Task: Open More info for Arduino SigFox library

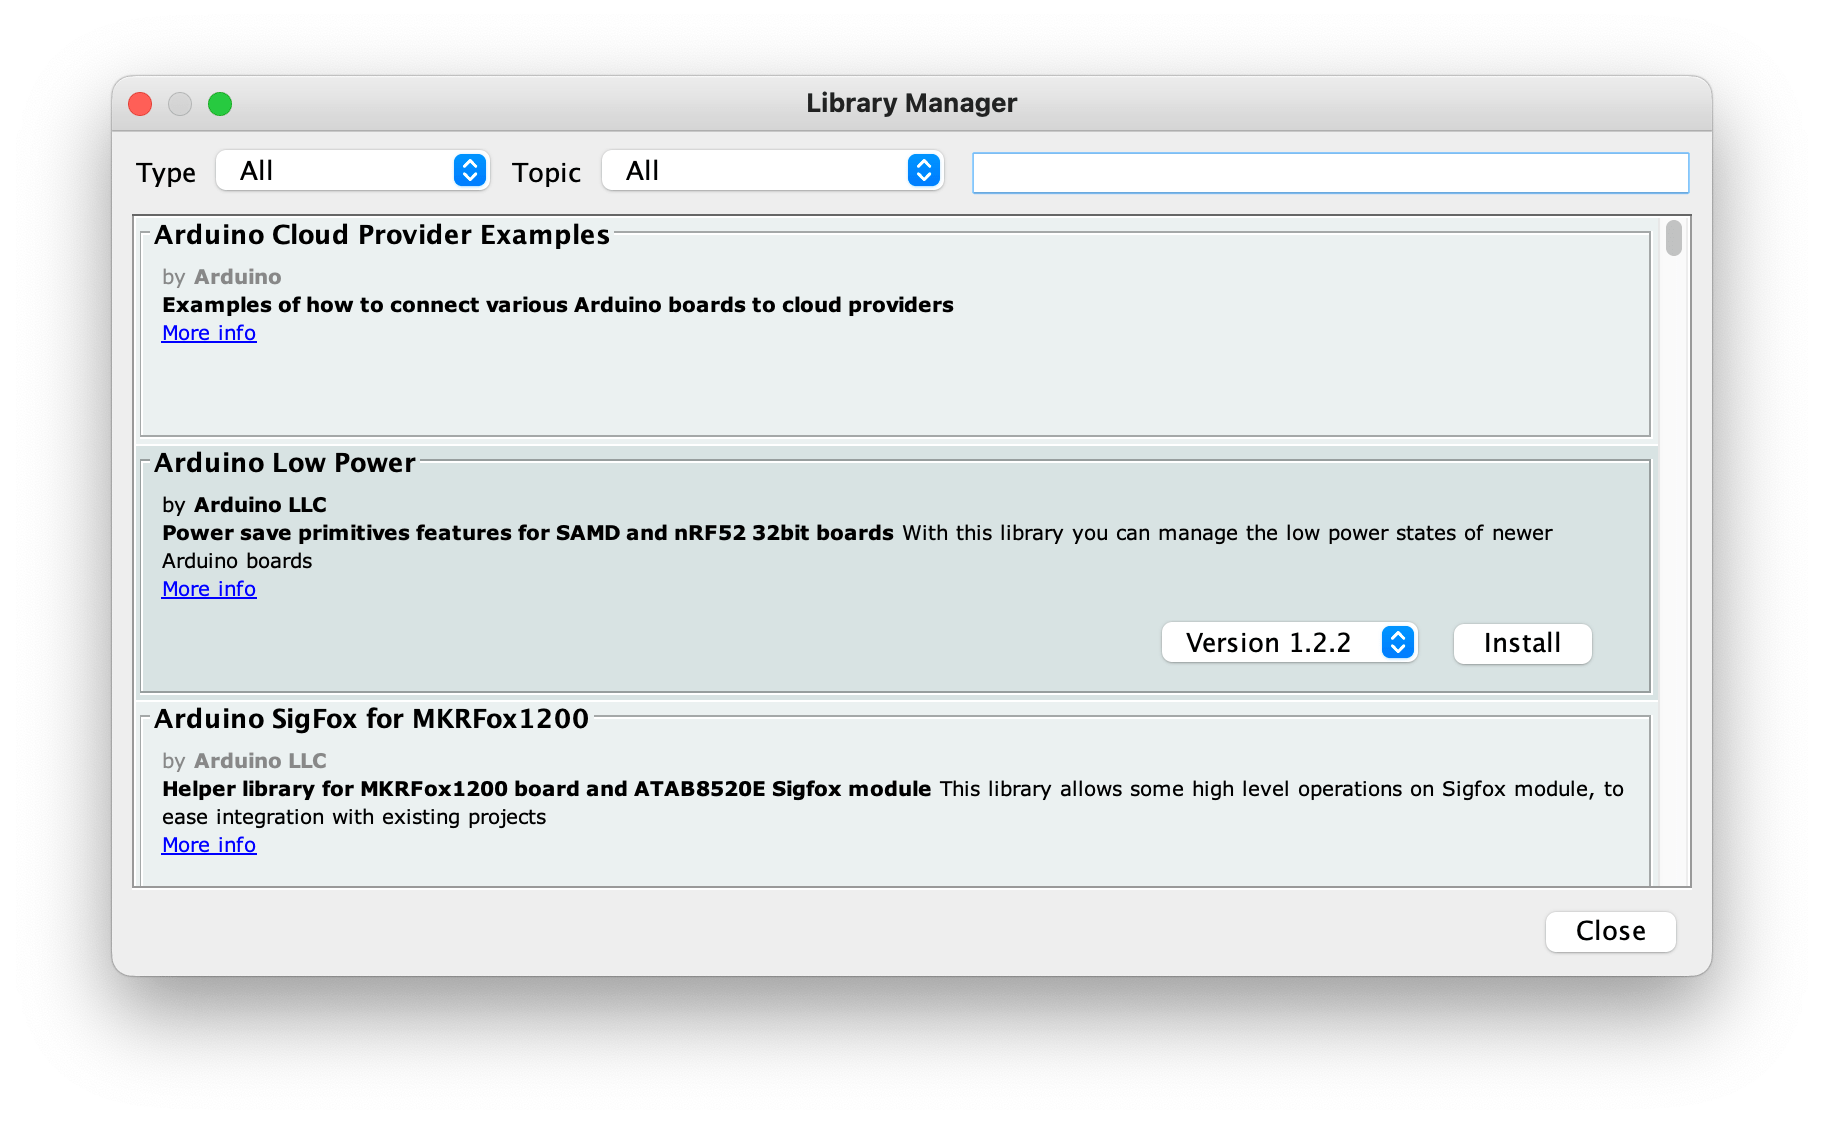Action: click(208, 844)
